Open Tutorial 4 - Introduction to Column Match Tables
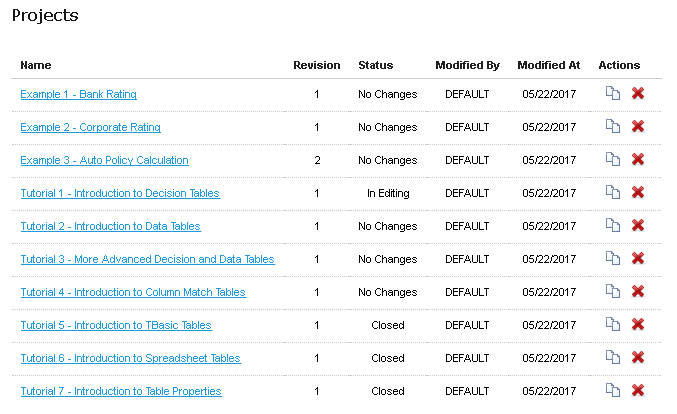 133,292
